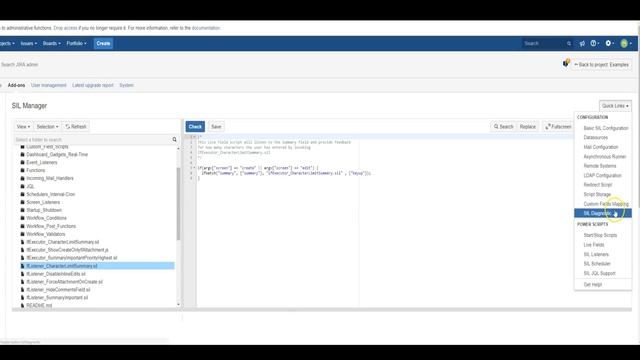
Task: Select Redirect Script menu entry
Action: click(603, 185)
